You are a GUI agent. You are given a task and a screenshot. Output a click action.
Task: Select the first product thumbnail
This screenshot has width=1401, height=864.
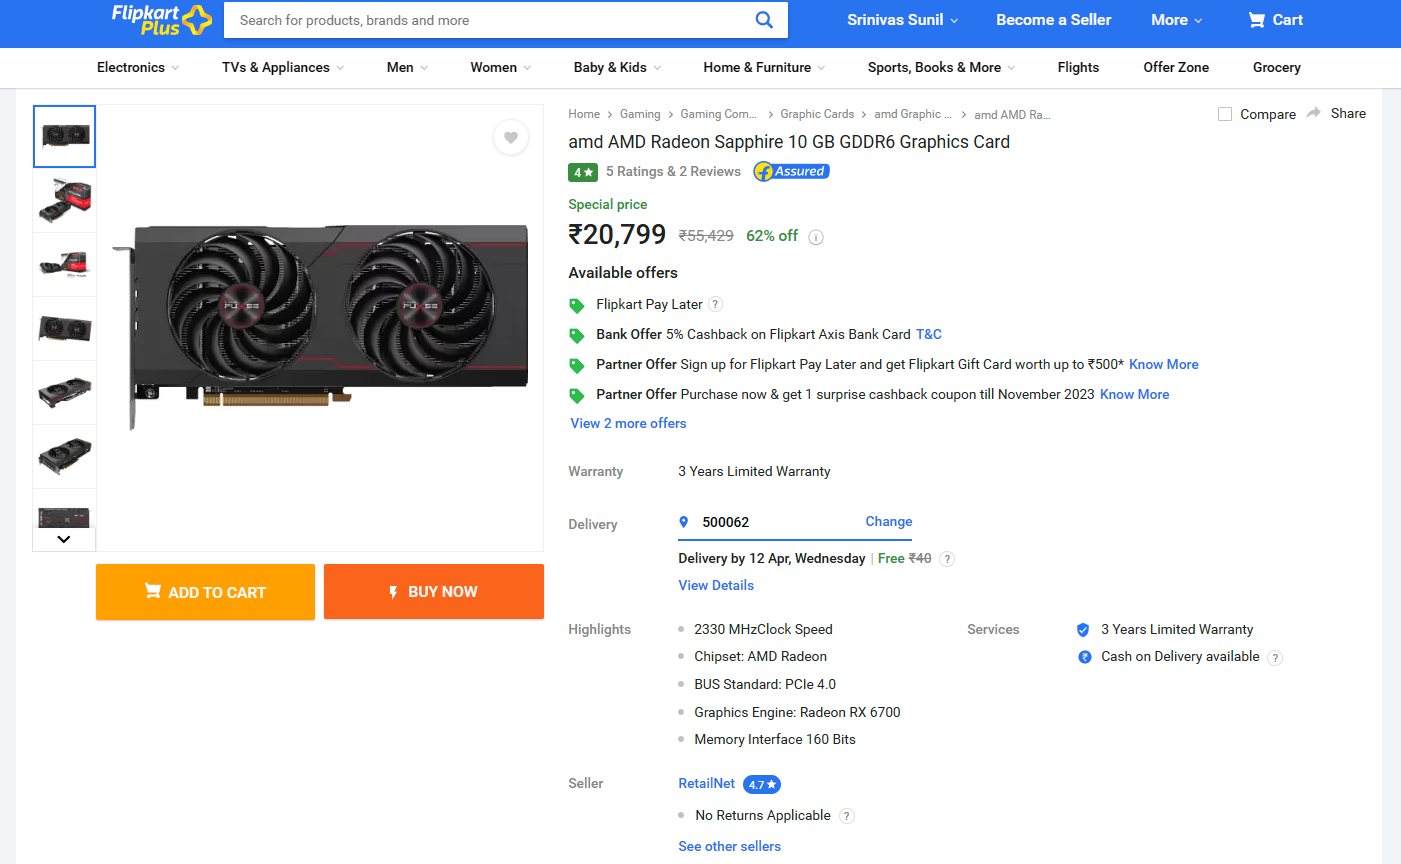tap(64, 136)
